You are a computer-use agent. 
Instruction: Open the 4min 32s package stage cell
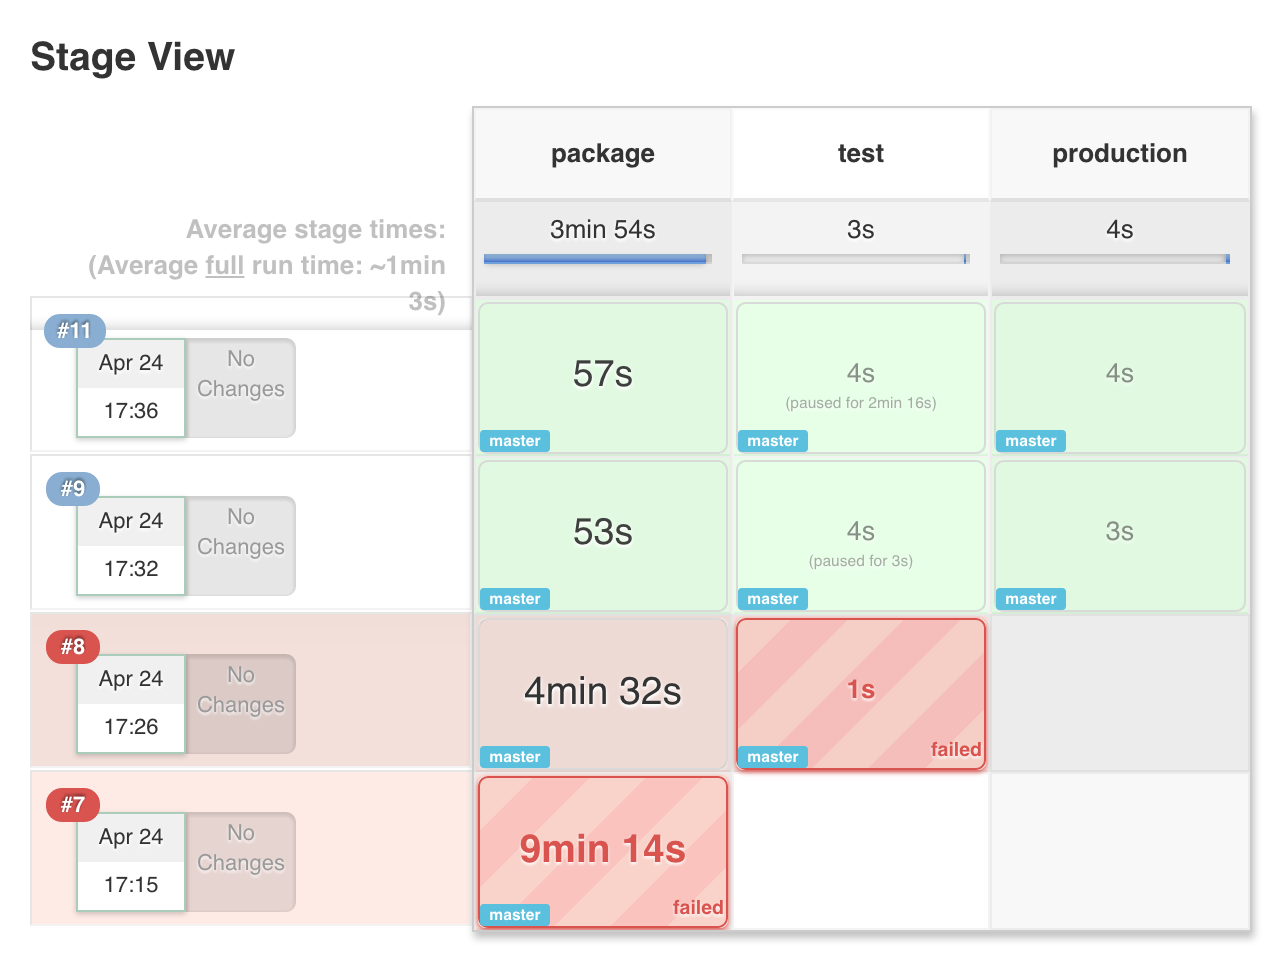pos(603,694)
